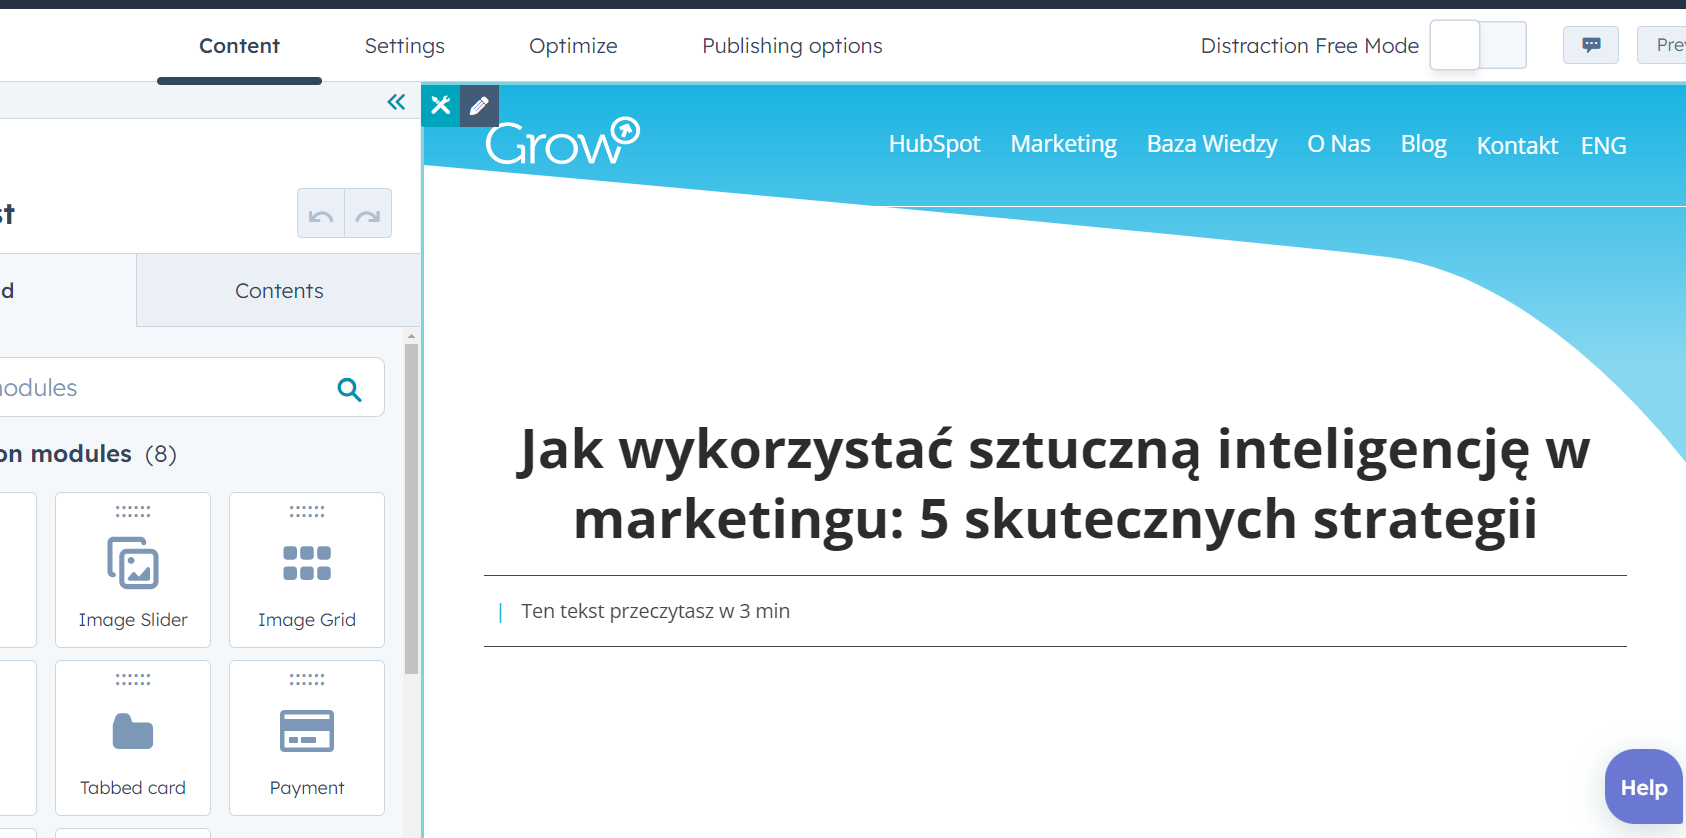Click the blog title heading text
This screenshot has width=1686, height=838.
1054,484
